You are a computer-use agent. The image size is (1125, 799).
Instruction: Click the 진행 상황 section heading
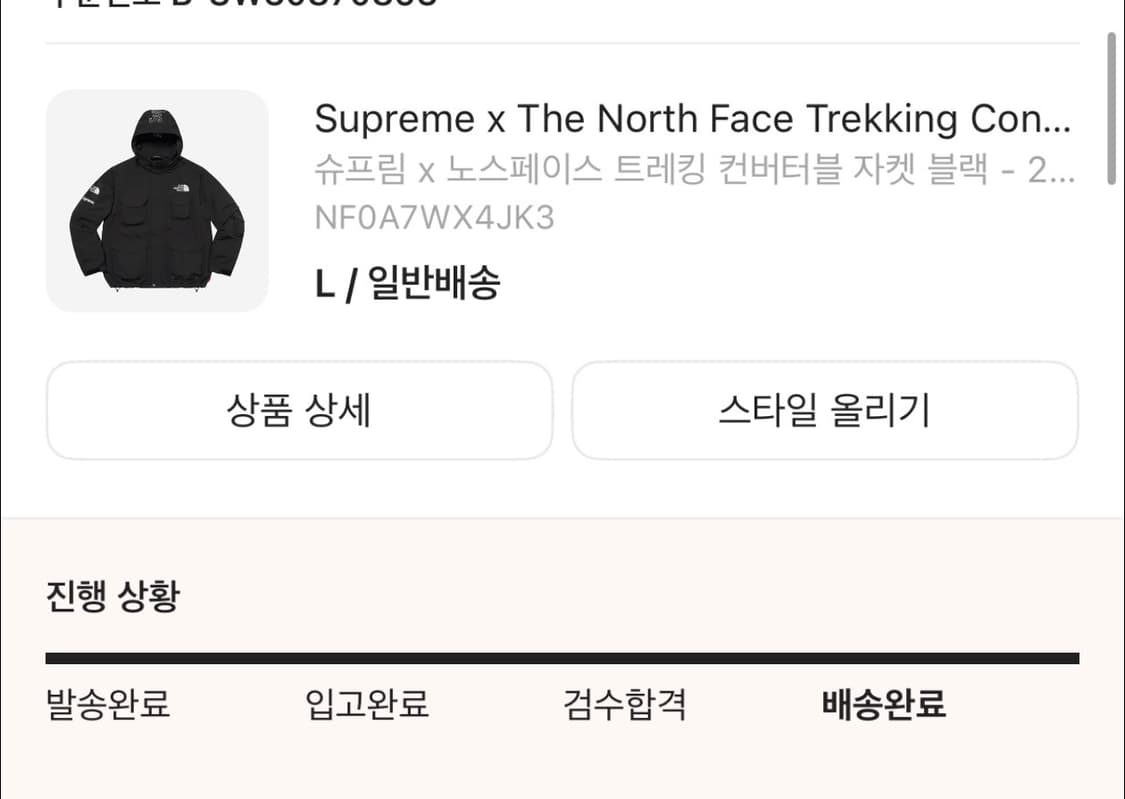point(113,597)
